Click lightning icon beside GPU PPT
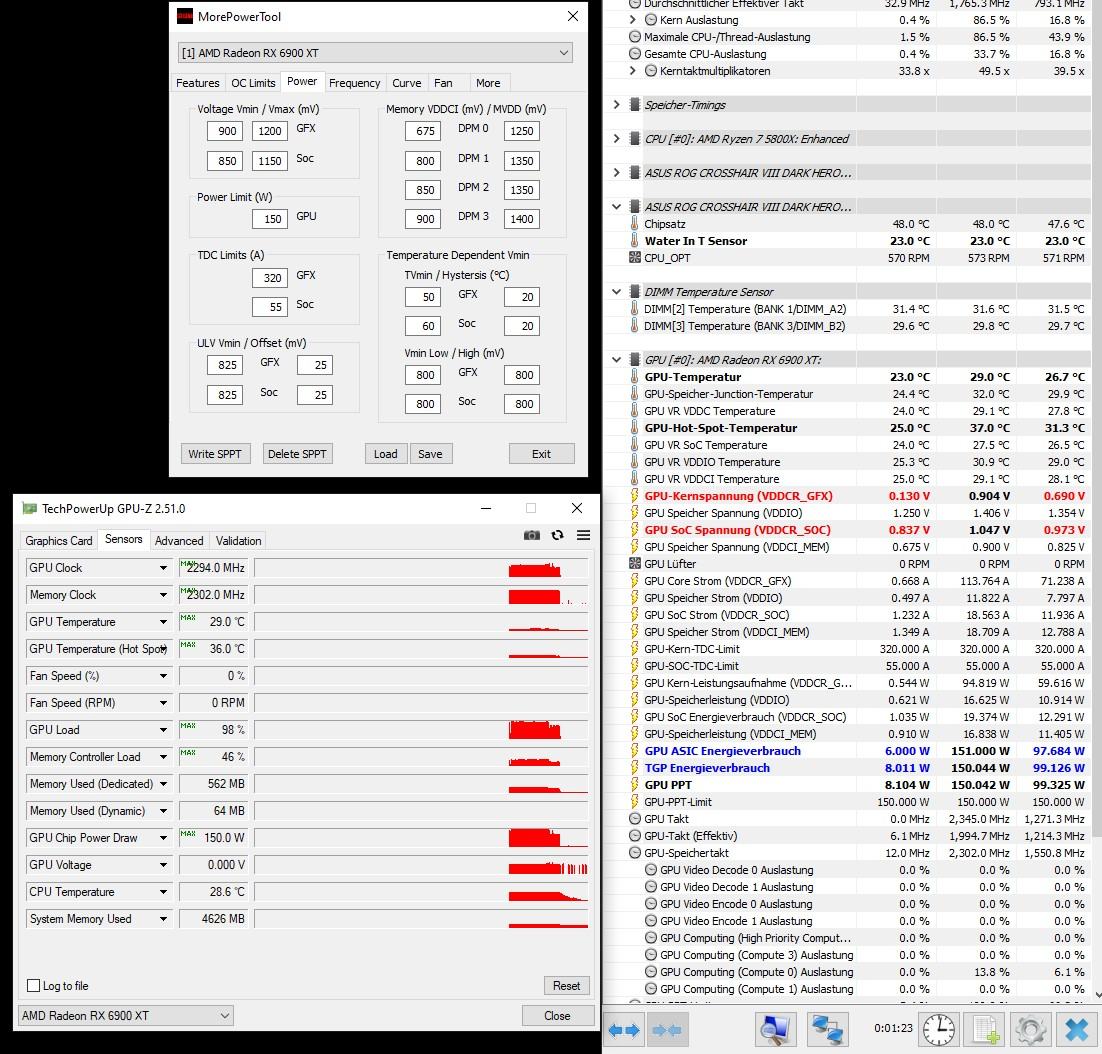The height and width of the screenshot is (1054, 1102). click(x=635, y=785)
